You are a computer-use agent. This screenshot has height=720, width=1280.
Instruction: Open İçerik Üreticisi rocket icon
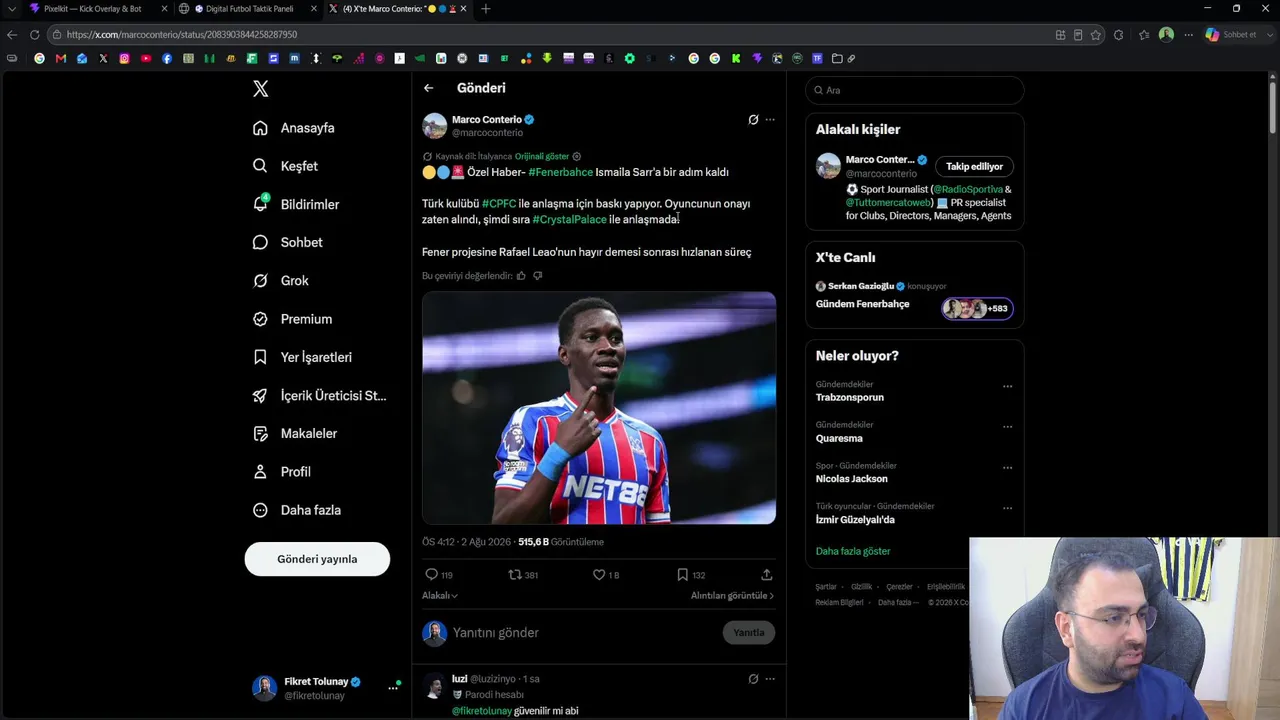coord(260,395)
